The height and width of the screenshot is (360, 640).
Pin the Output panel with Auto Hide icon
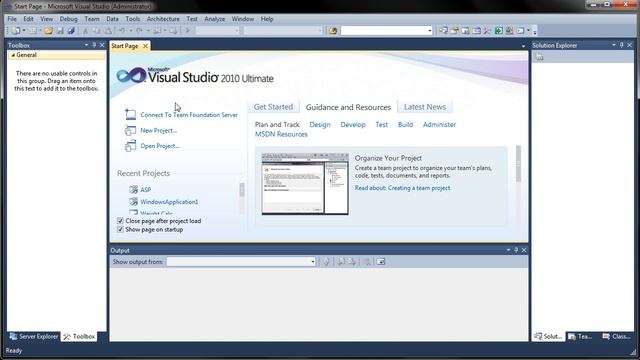(516, 250)
